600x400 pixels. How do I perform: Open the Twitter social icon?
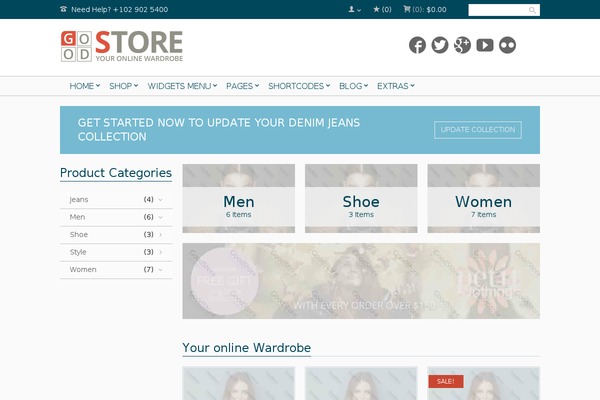(x=440, y=45)
